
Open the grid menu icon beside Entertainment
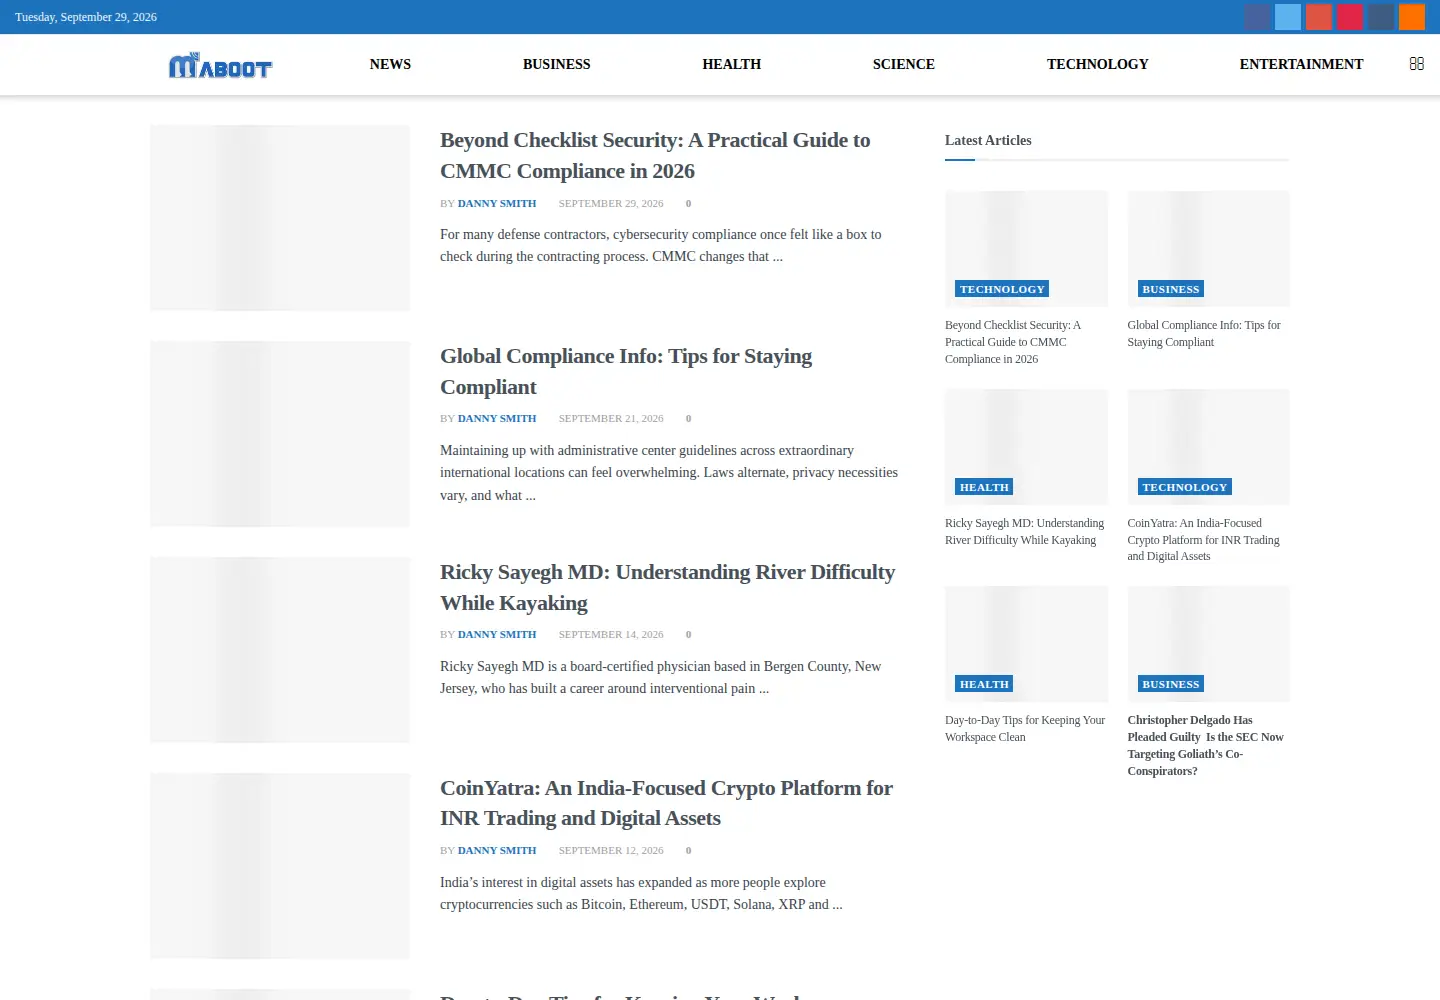coord(1416,64)
